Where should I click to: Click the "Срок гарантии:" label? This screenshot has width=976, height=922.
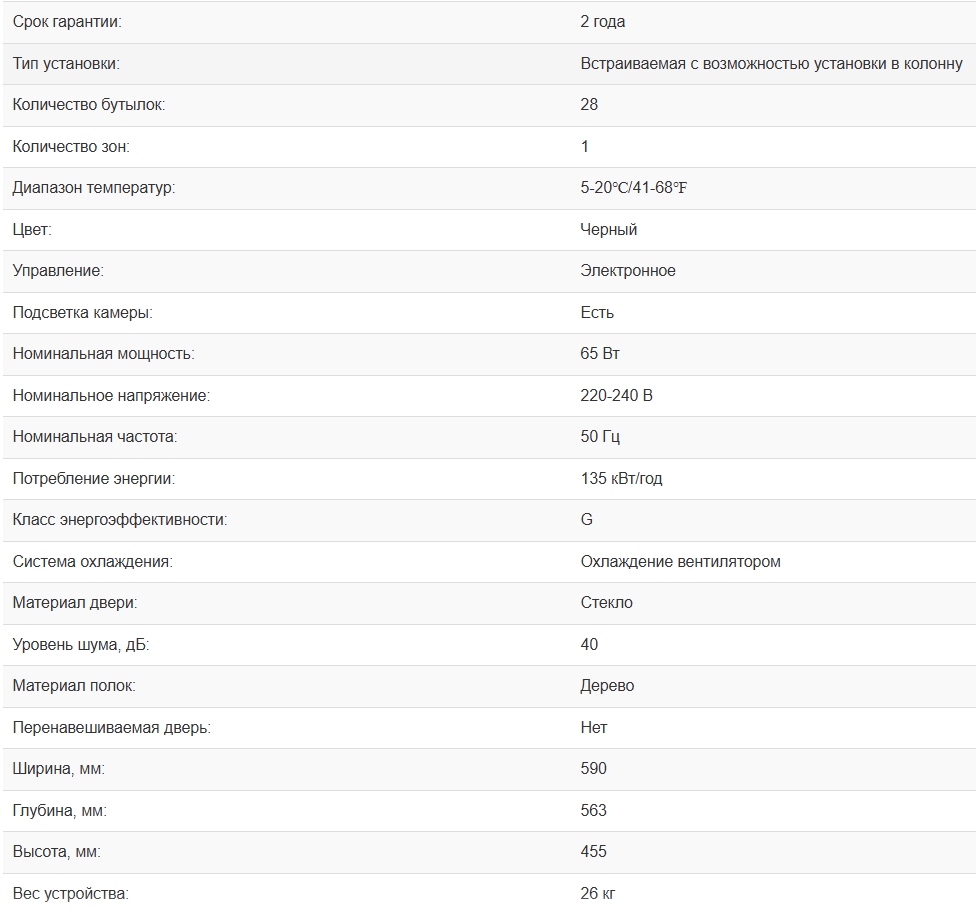click(x=67, y=22)
